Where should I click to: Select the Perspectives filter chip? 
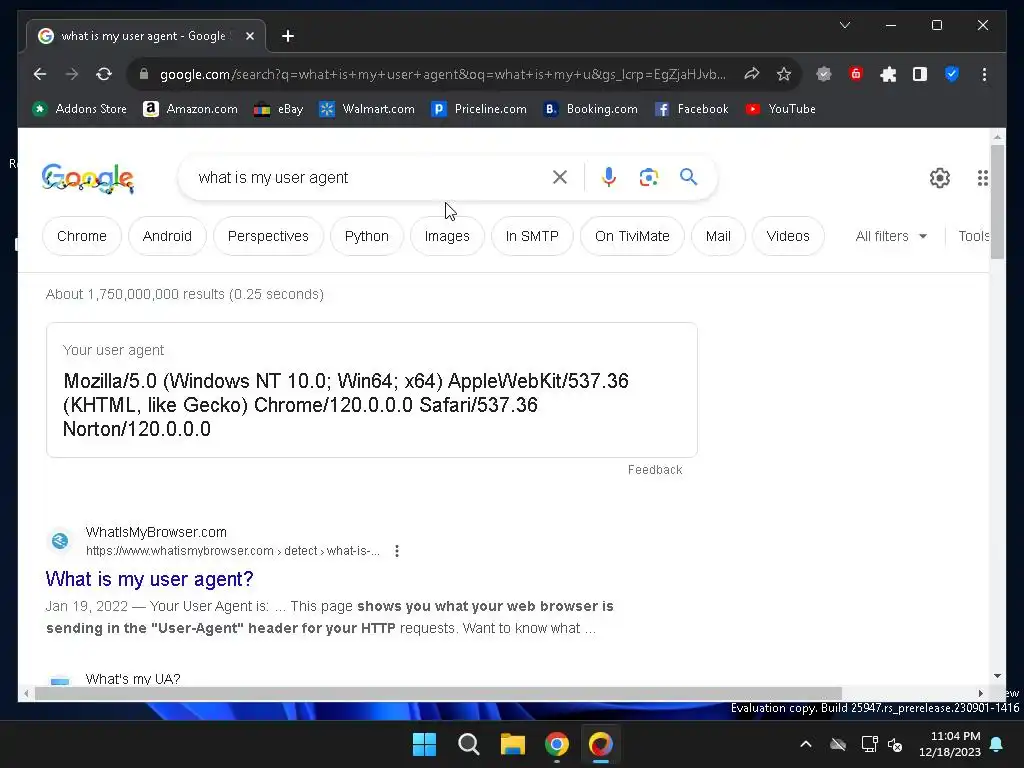click(268, 236)
